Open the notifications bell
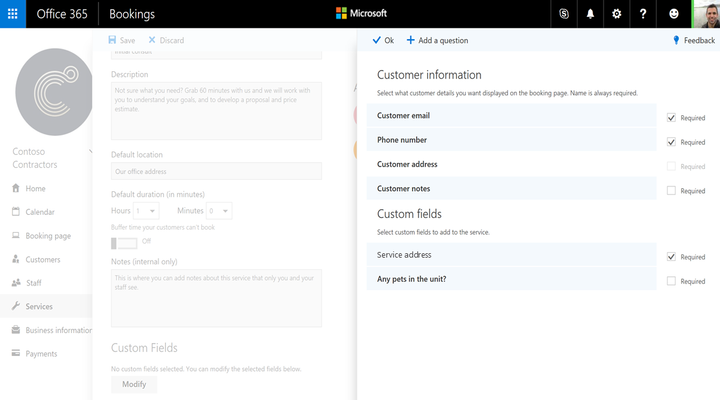720x400 pixels. pos(590,14)
